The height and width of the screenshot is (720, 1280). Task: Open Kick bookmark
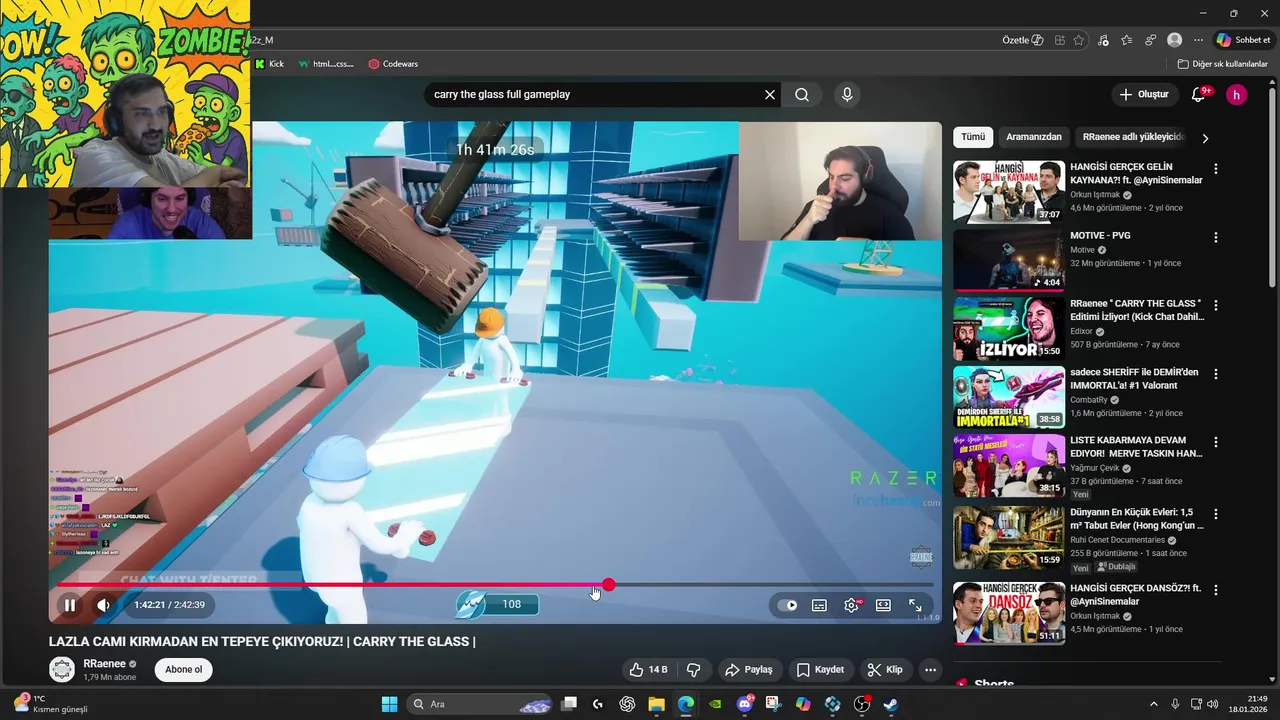[x=269, y=64]
